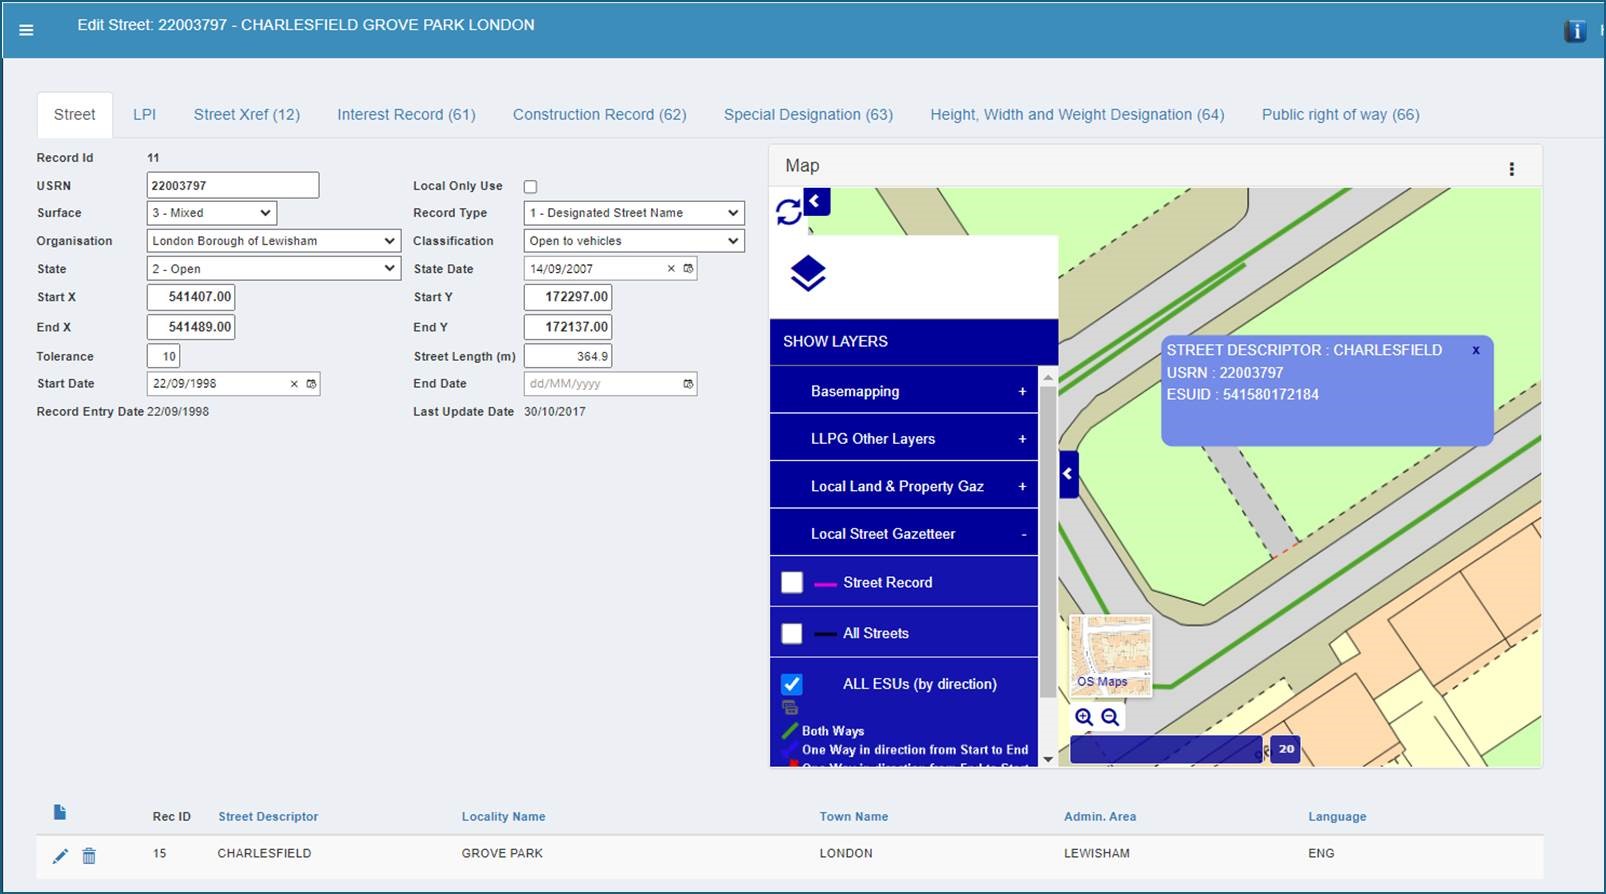The image size is (1606, 894).
Task: Open calendar for State Date
Action: pos(688,269)
